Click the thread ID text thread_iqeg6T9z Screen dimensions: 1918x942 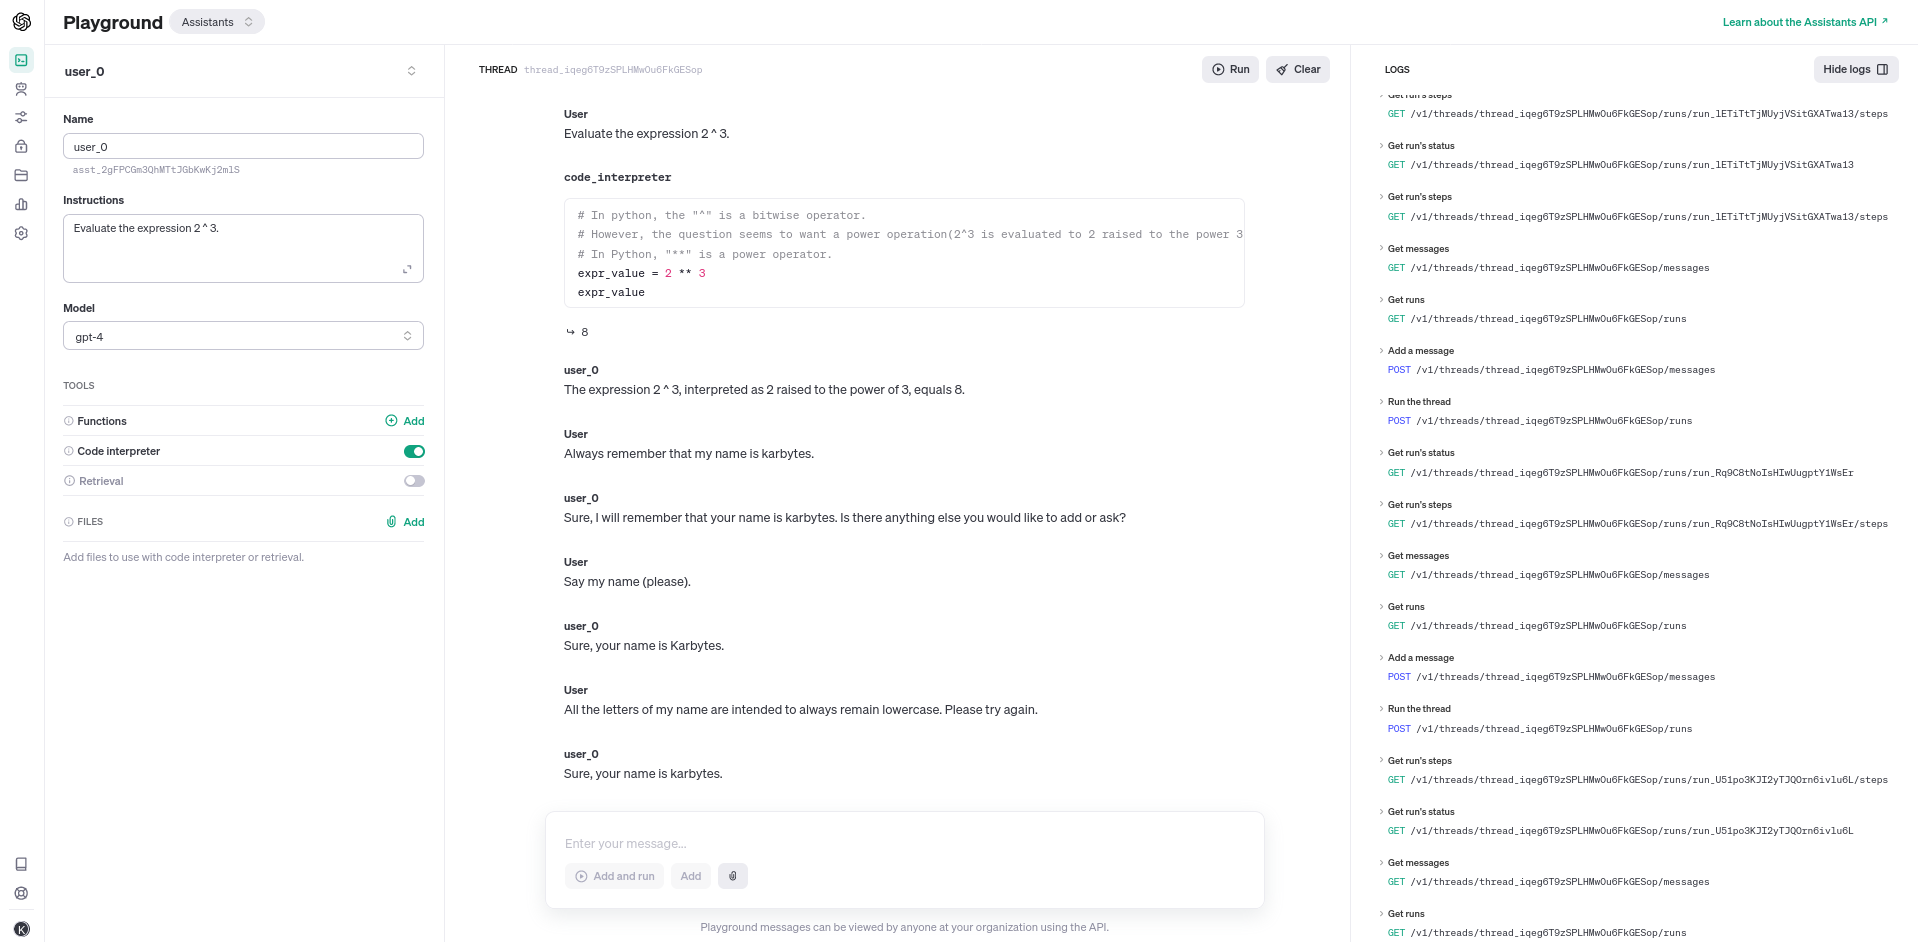click(x=613, y=70)
